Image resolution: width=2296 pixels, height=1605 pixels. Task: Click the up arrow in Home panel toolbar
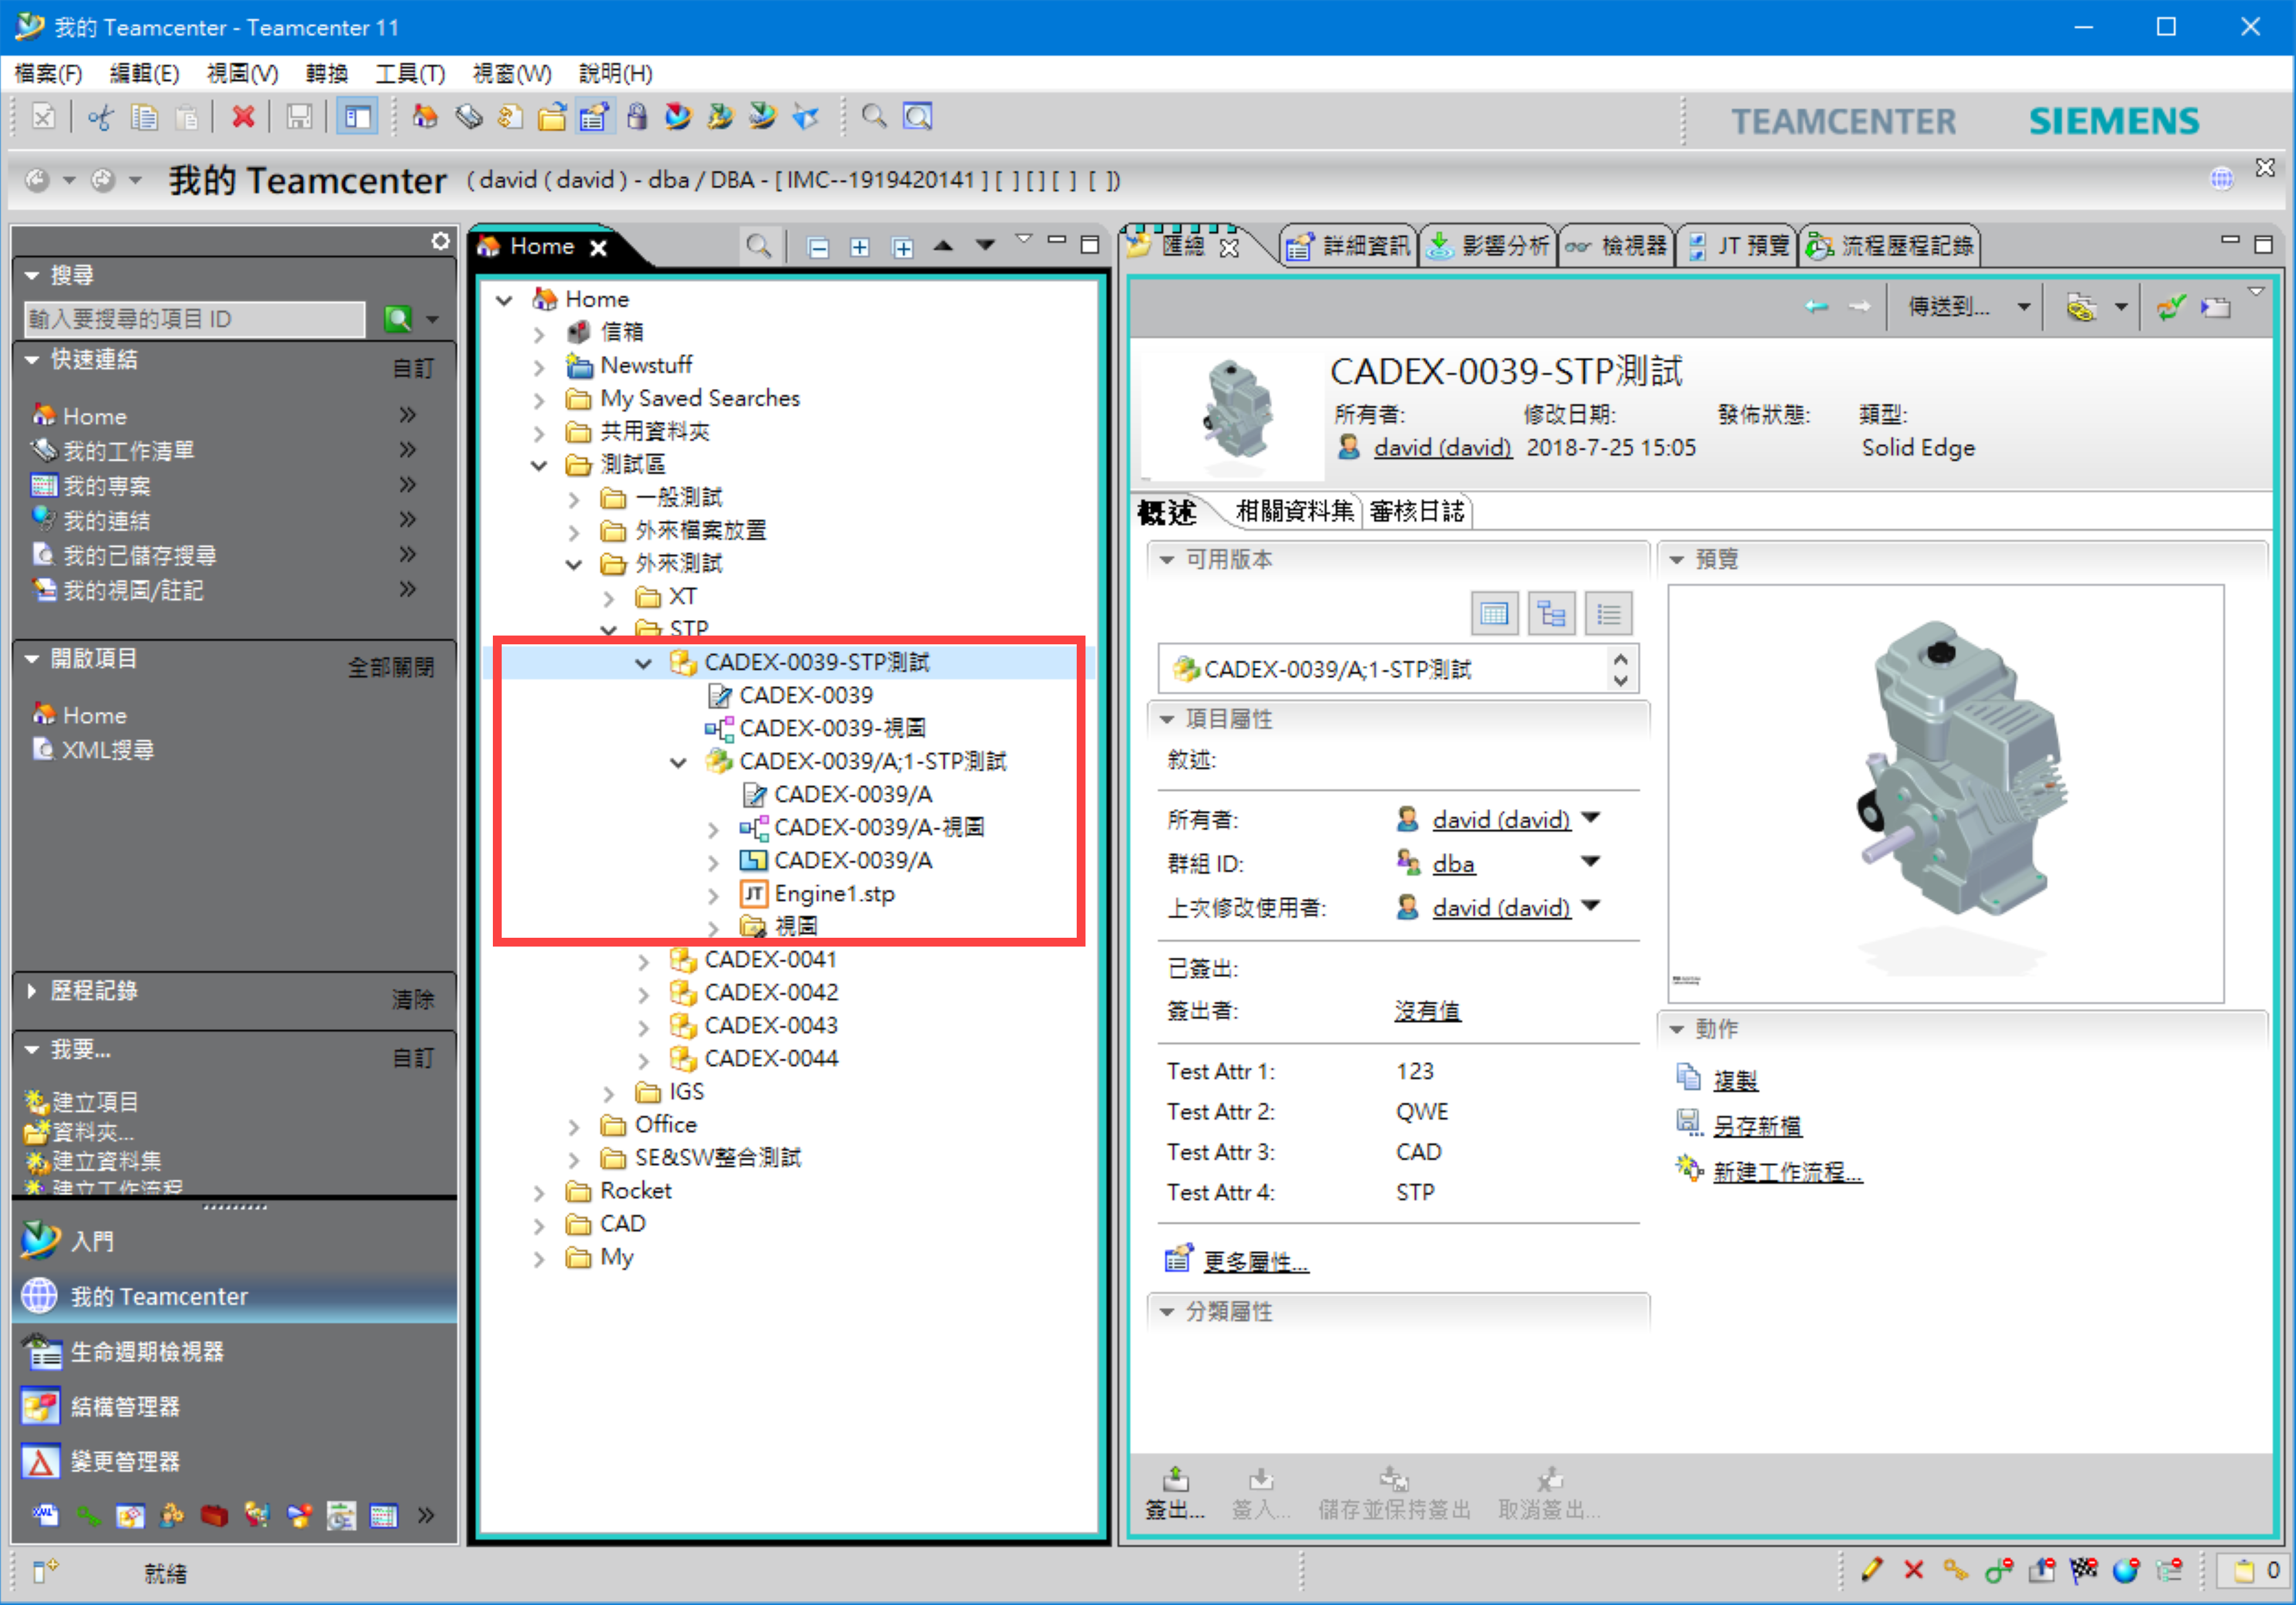[943, 246]
